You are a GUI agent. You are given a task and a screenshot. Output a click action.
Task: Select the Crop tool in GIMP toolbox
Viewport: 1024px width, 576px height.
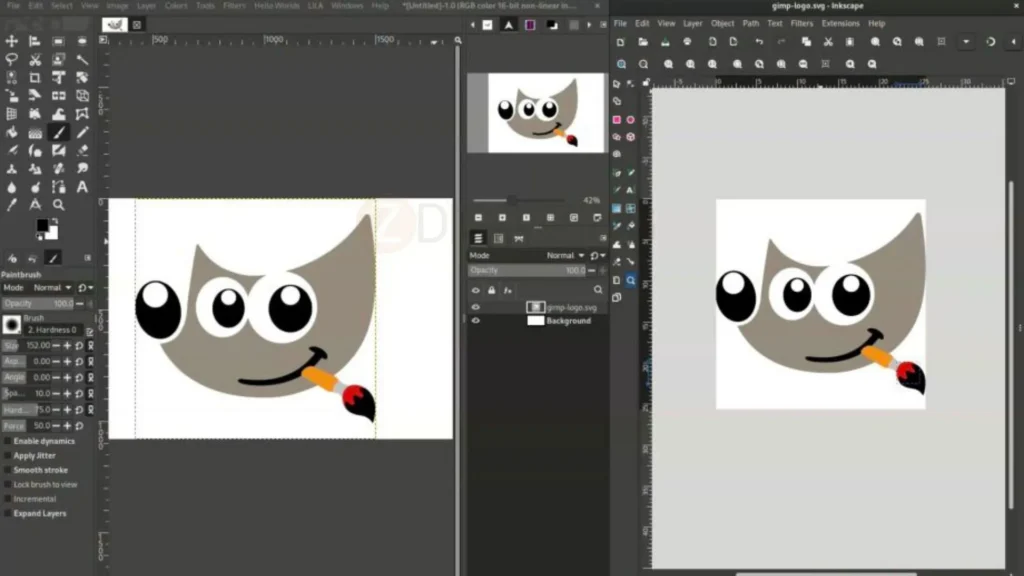[35, 78]
